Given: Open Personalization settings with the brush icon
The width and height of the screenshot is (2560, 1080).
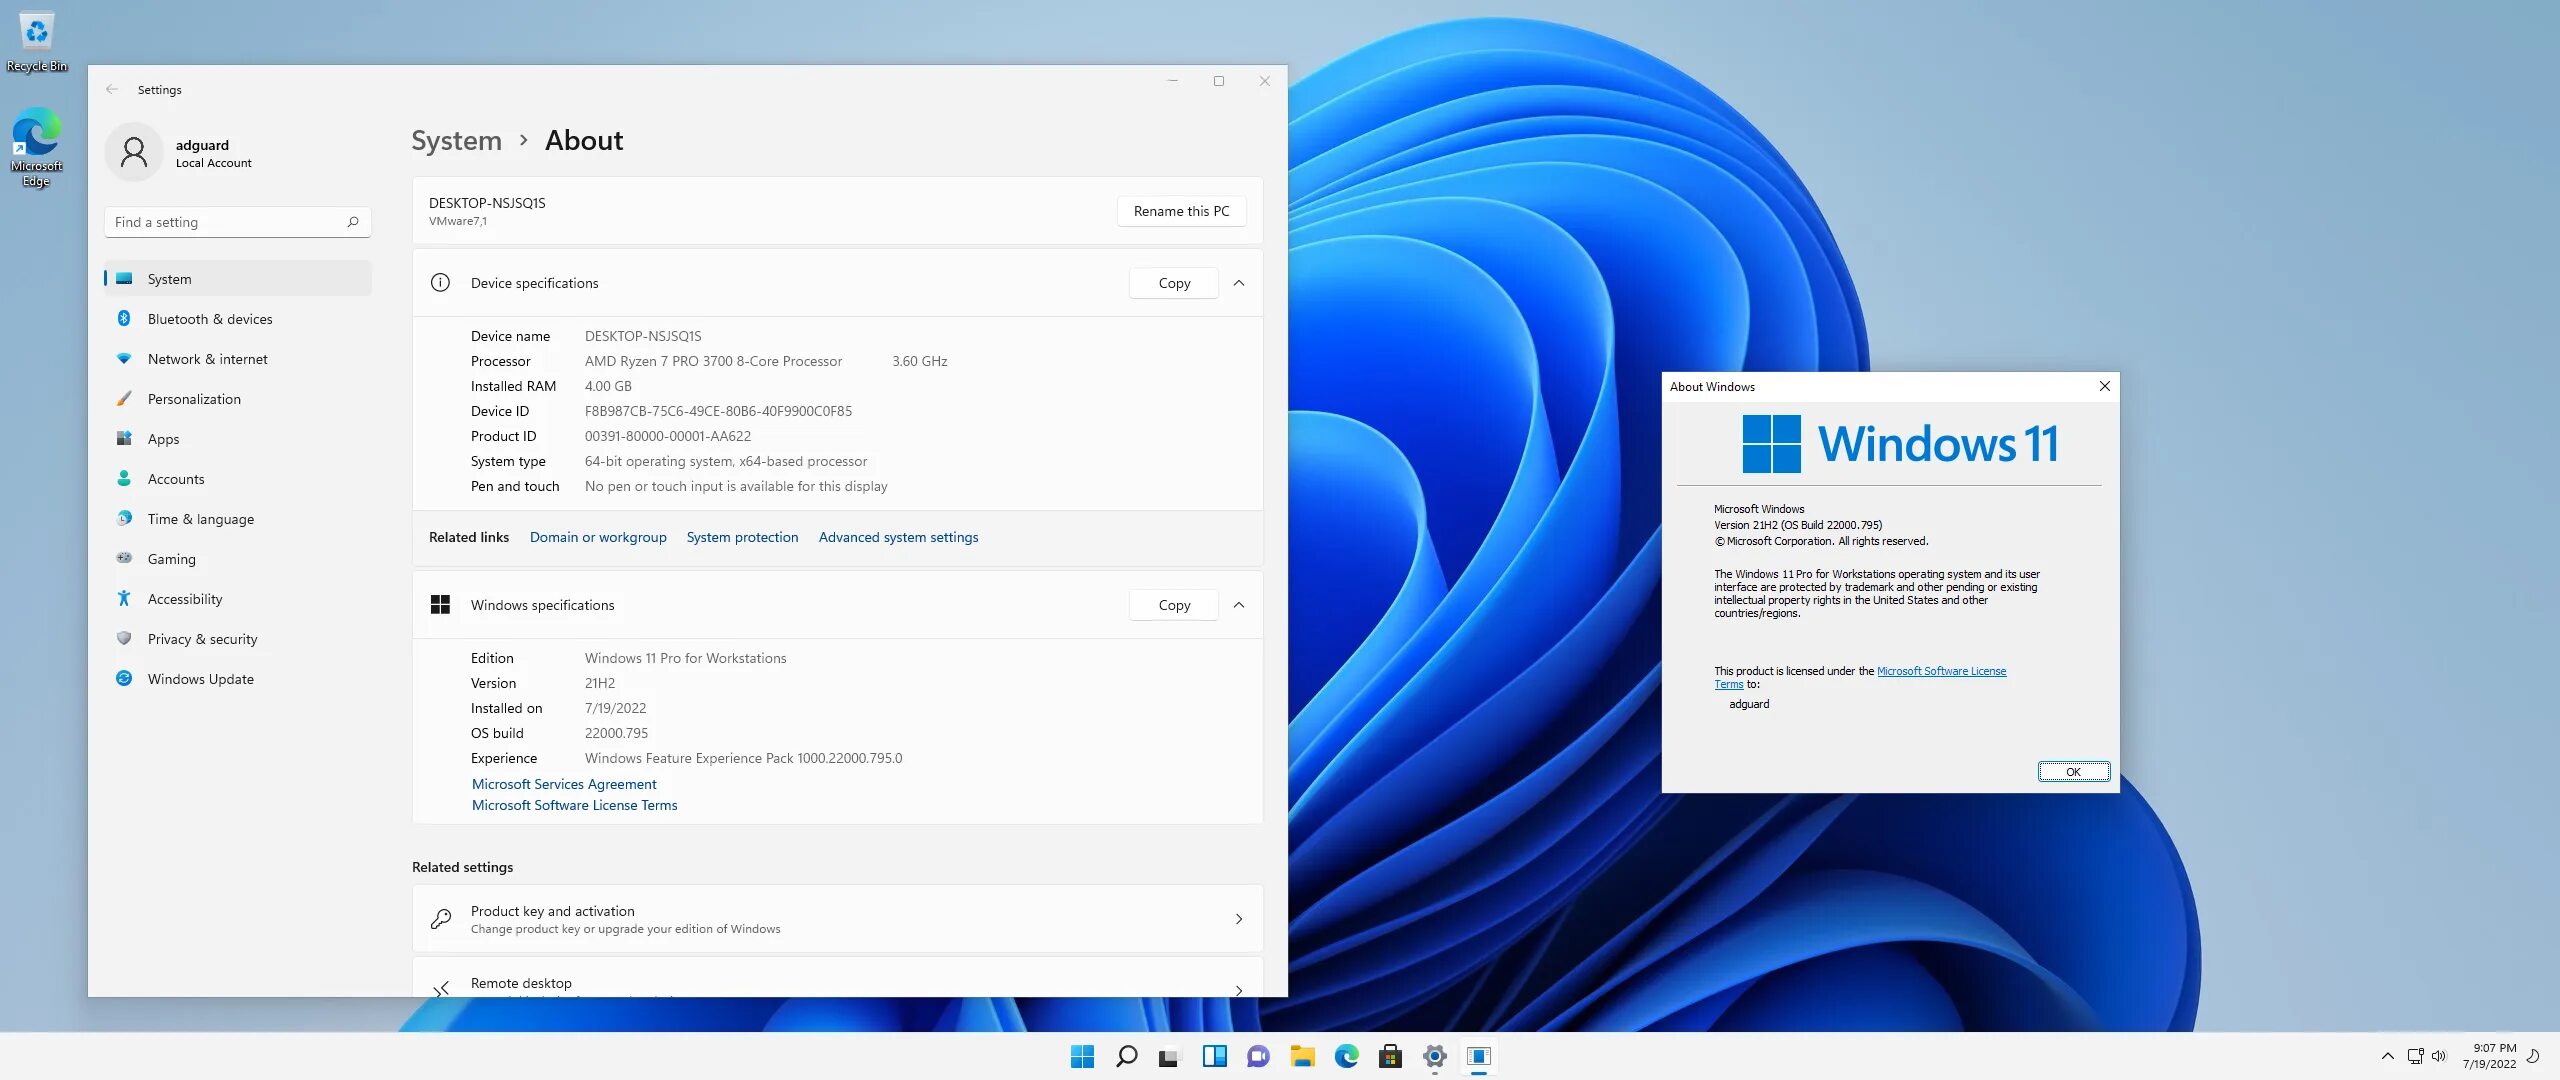Looking at the screenshot, I should 124,399.
